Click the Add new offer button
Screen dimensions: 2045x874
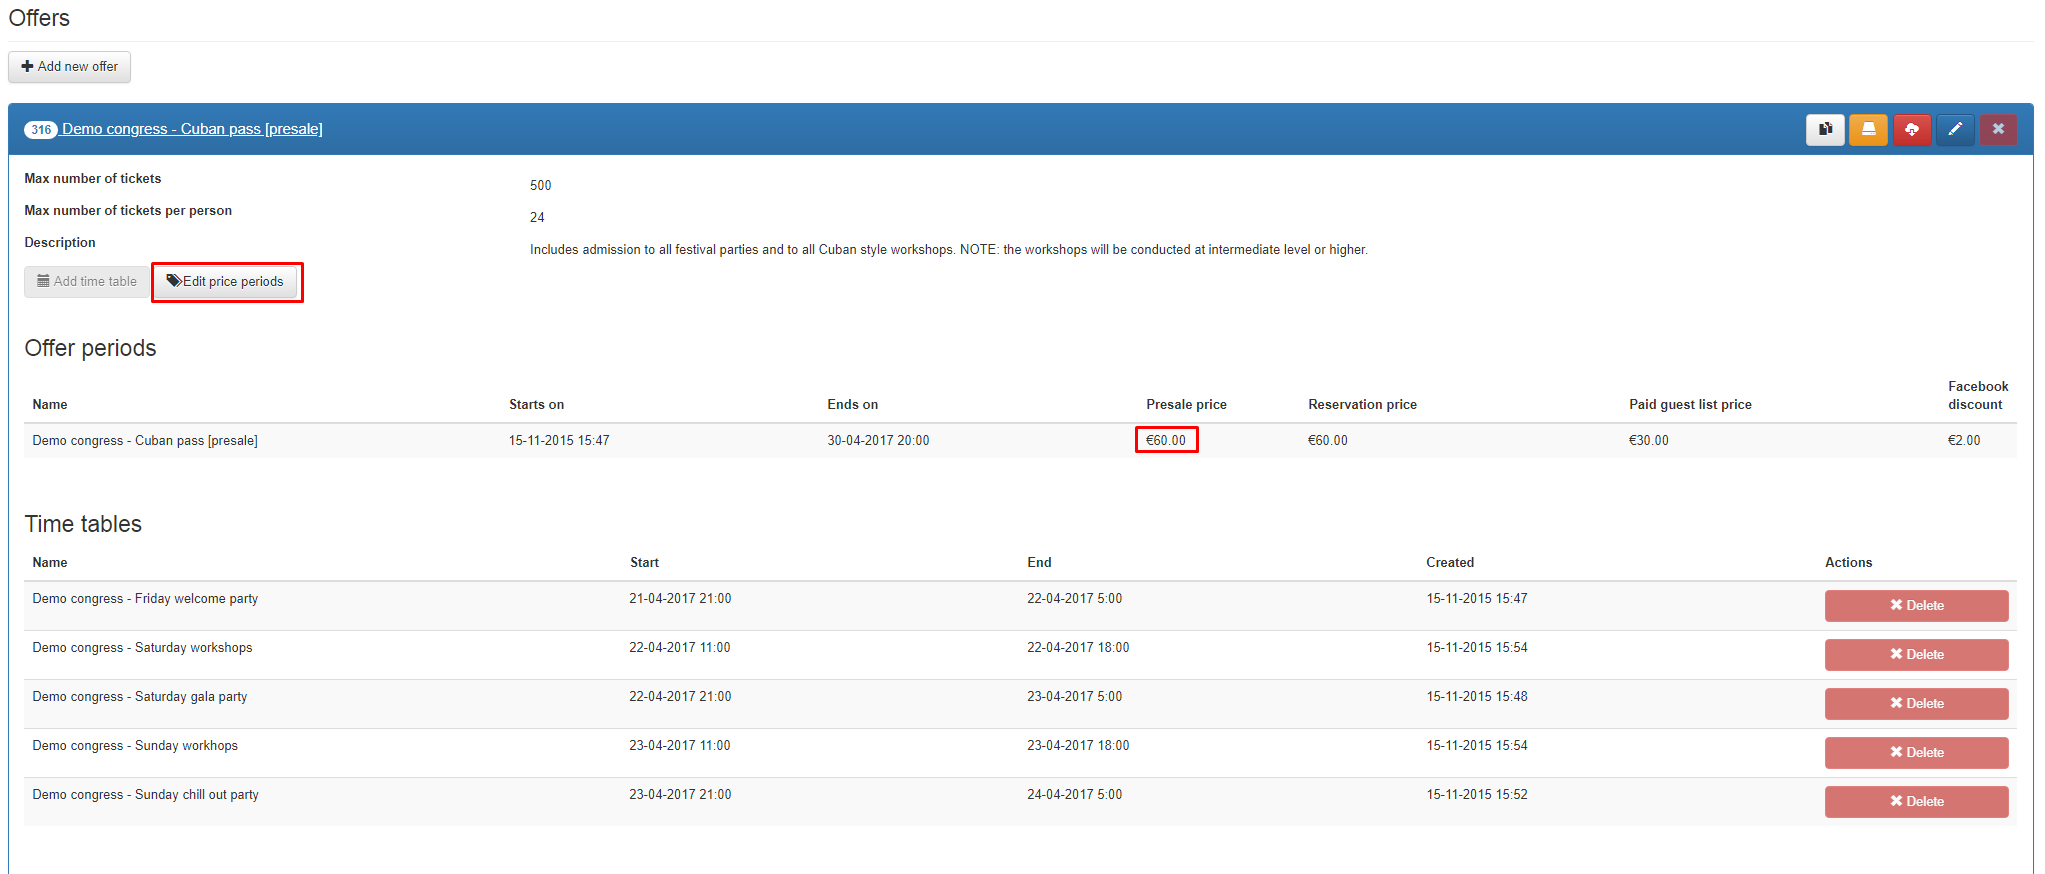point(70,67)
